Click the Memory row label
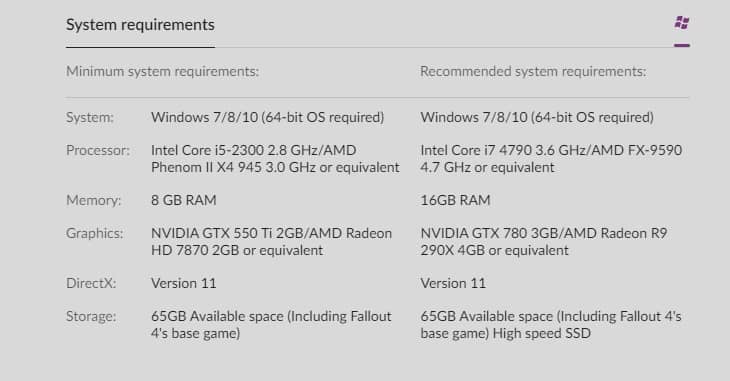Viewport: 730px width, 381px height. 94,200
